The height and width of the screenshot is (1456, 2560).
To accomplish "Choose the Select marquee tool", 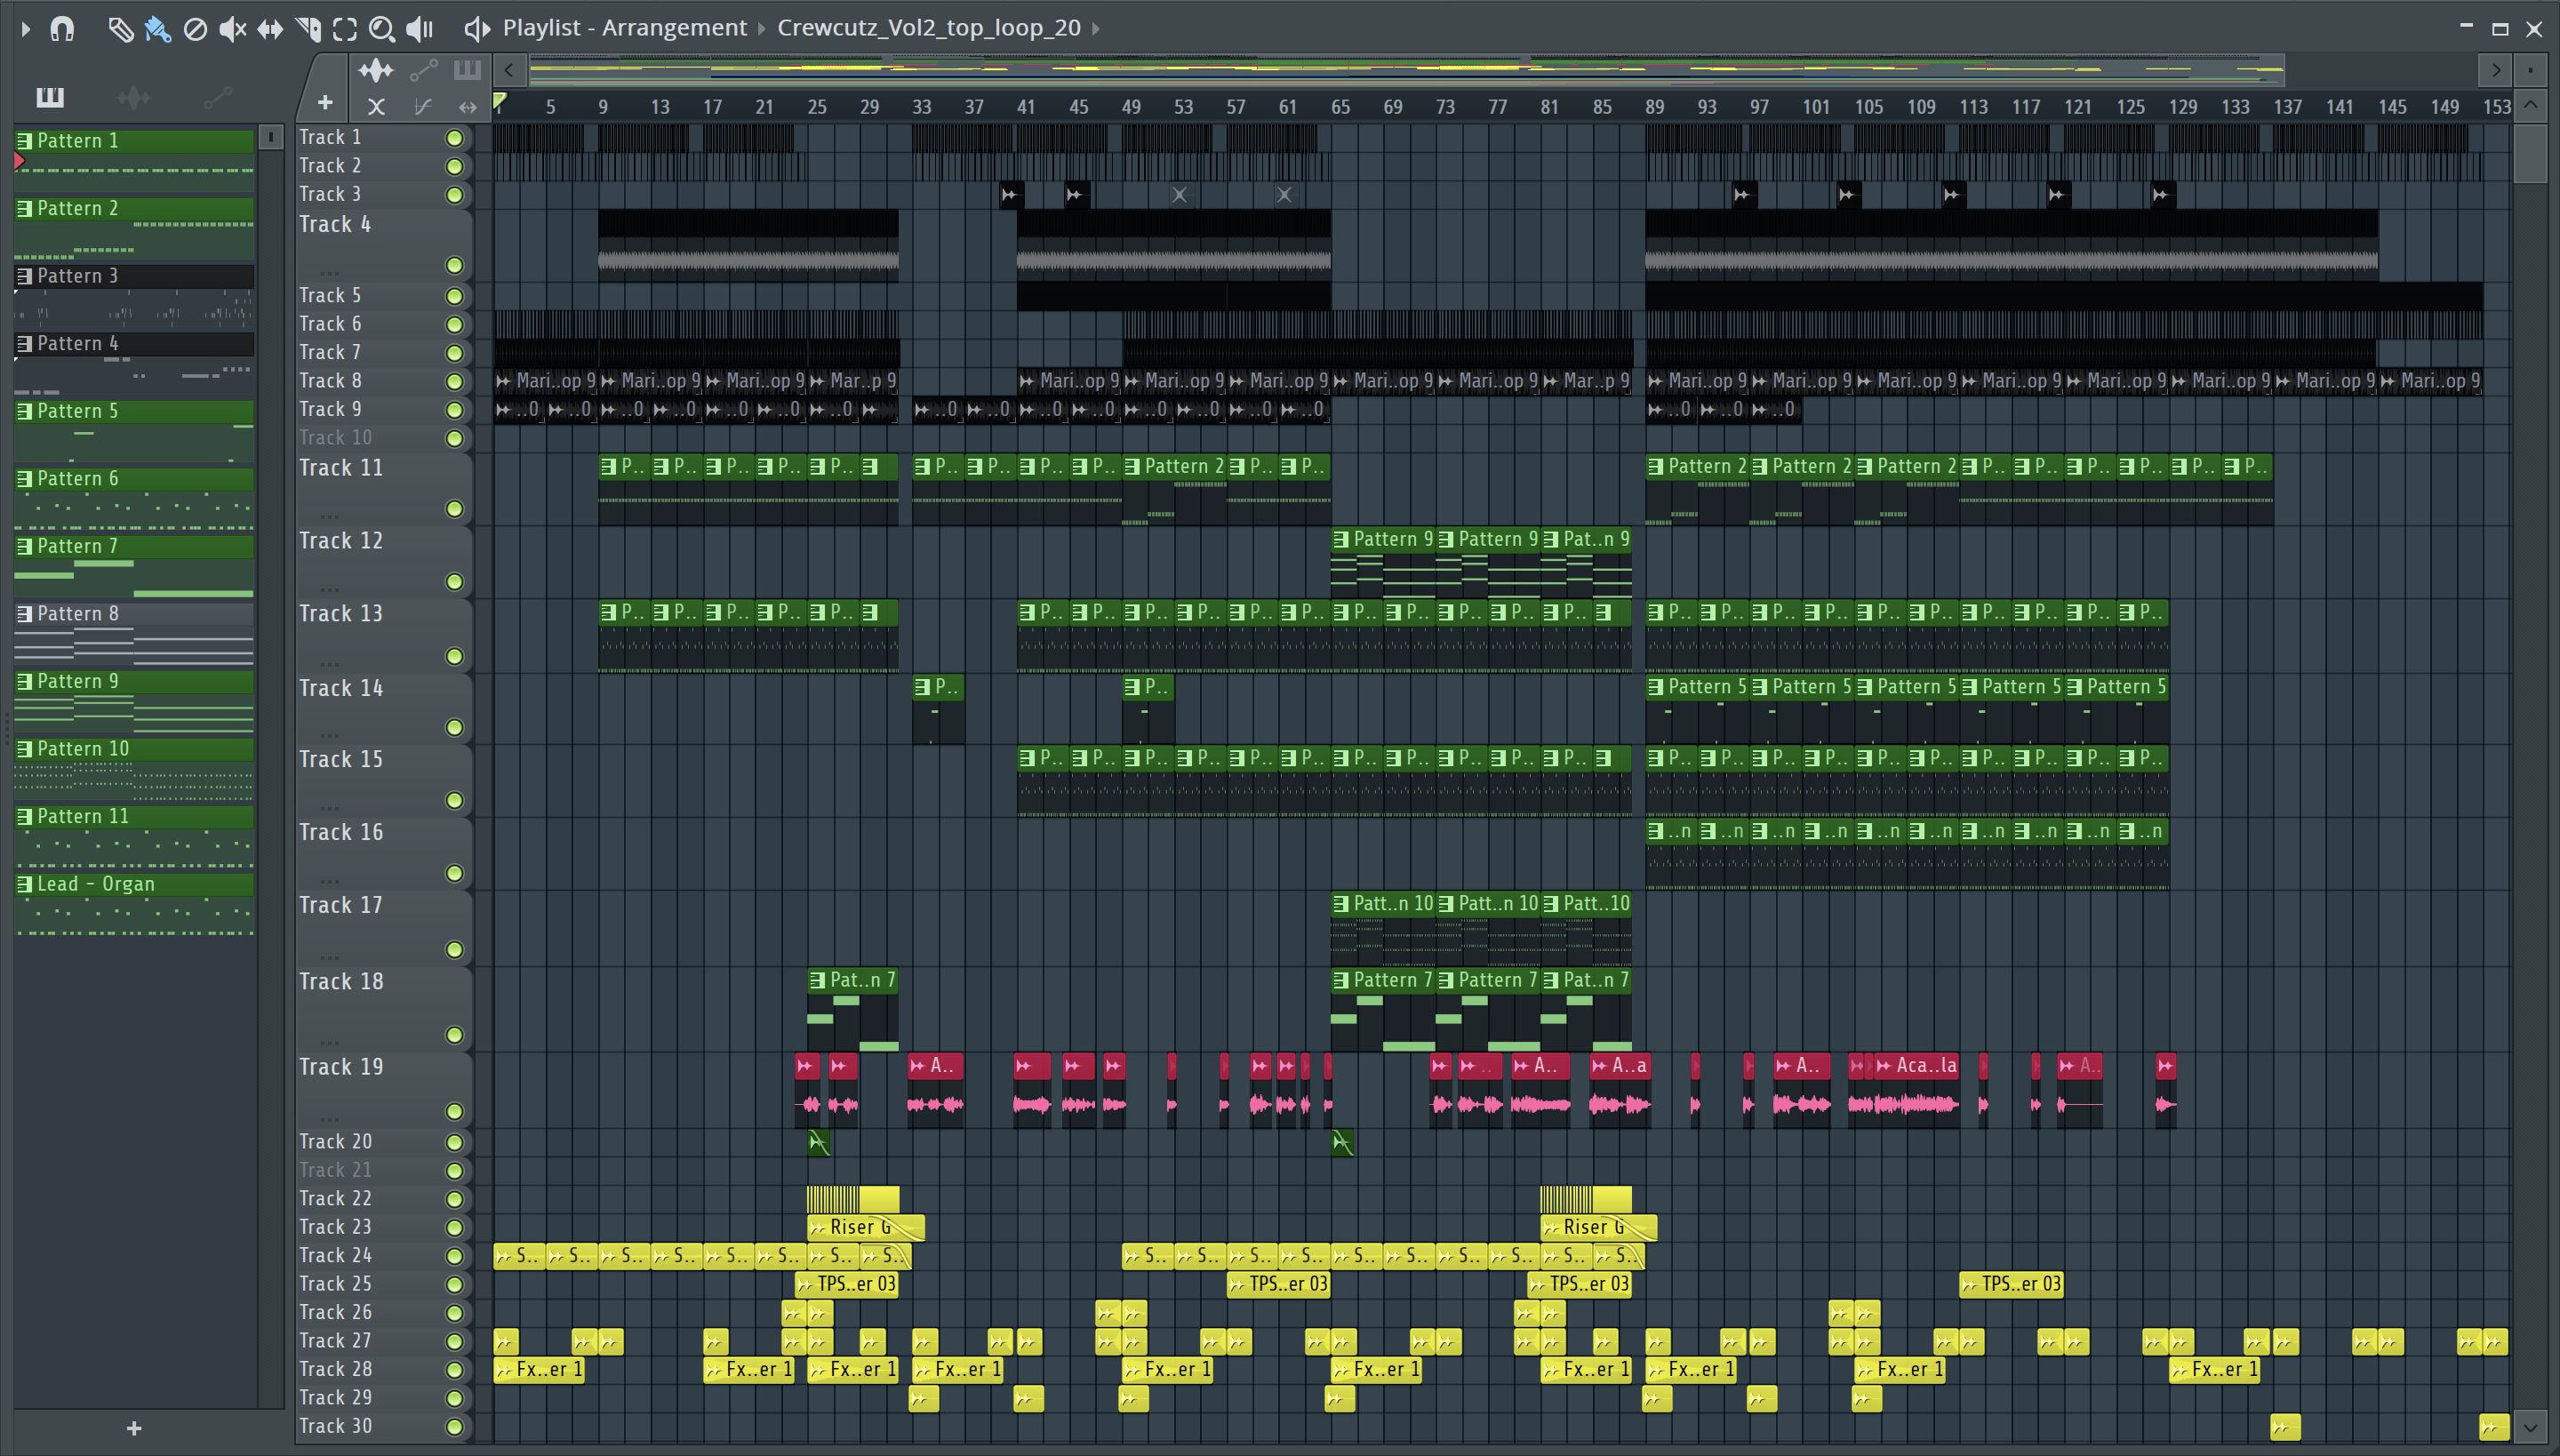I will (x=345, y=29).
